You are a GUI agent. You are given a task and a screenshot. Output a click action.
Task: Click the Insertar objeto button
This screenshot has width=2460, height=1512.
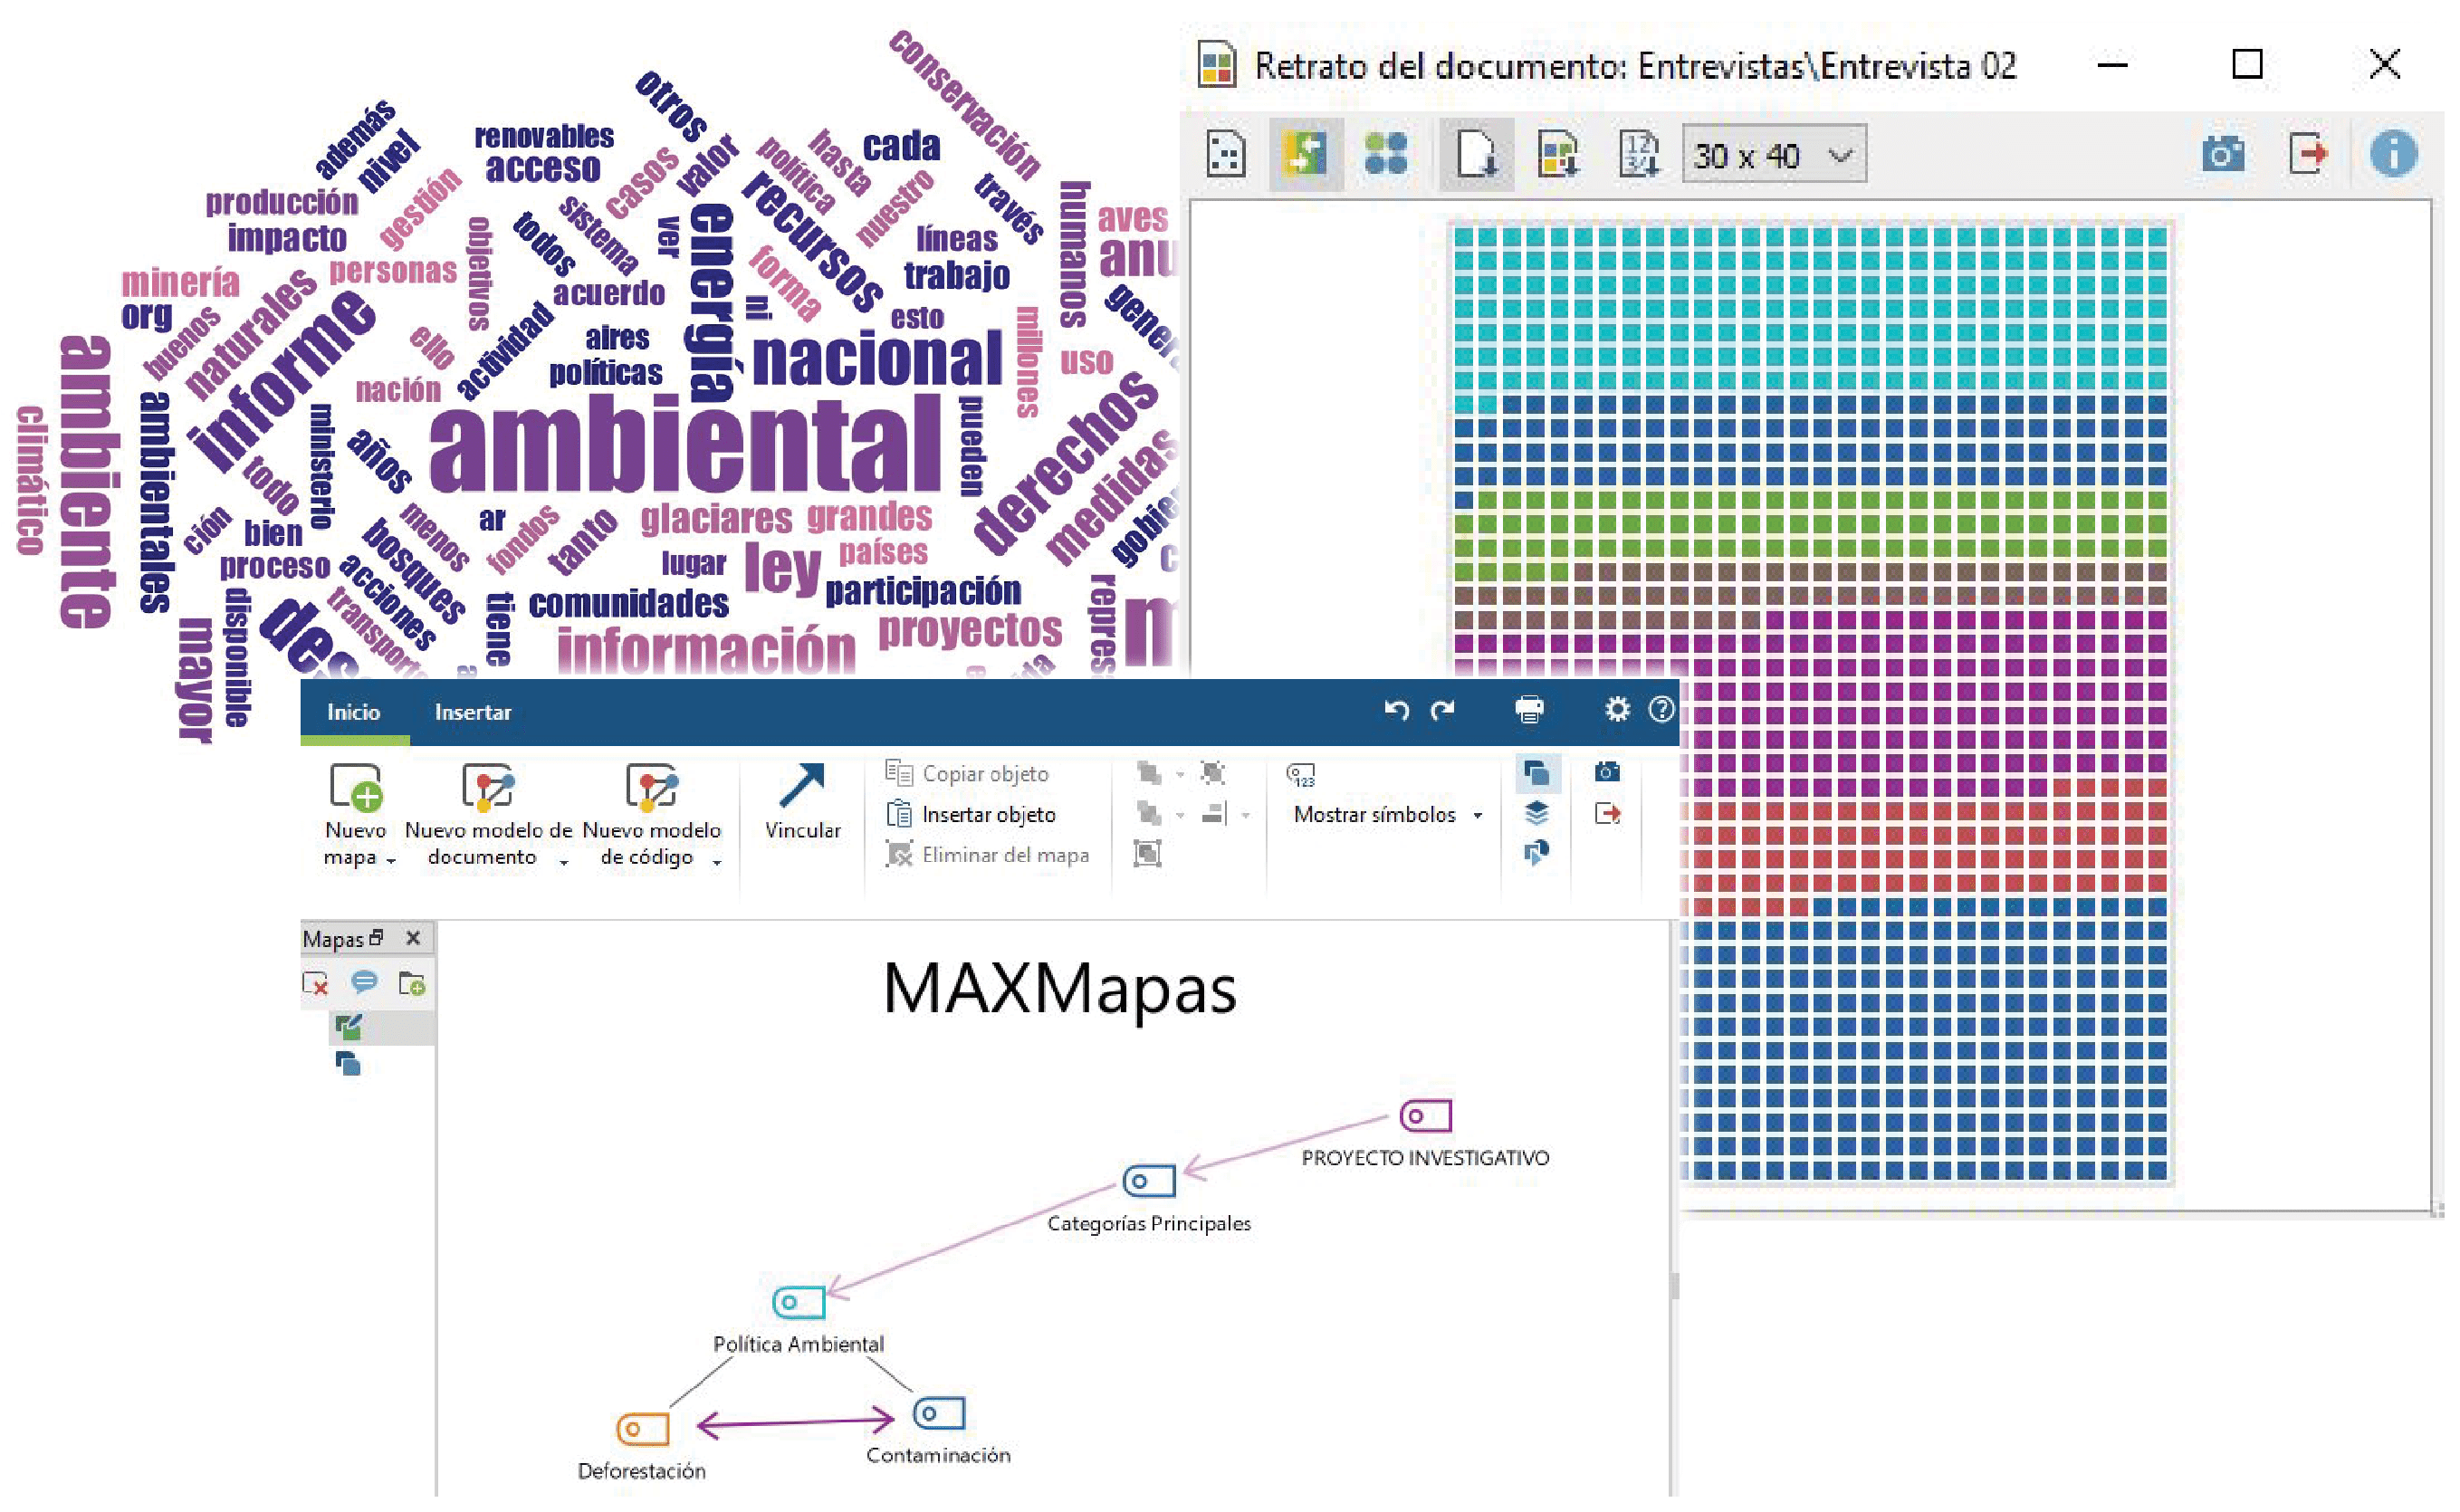[971, 815]
